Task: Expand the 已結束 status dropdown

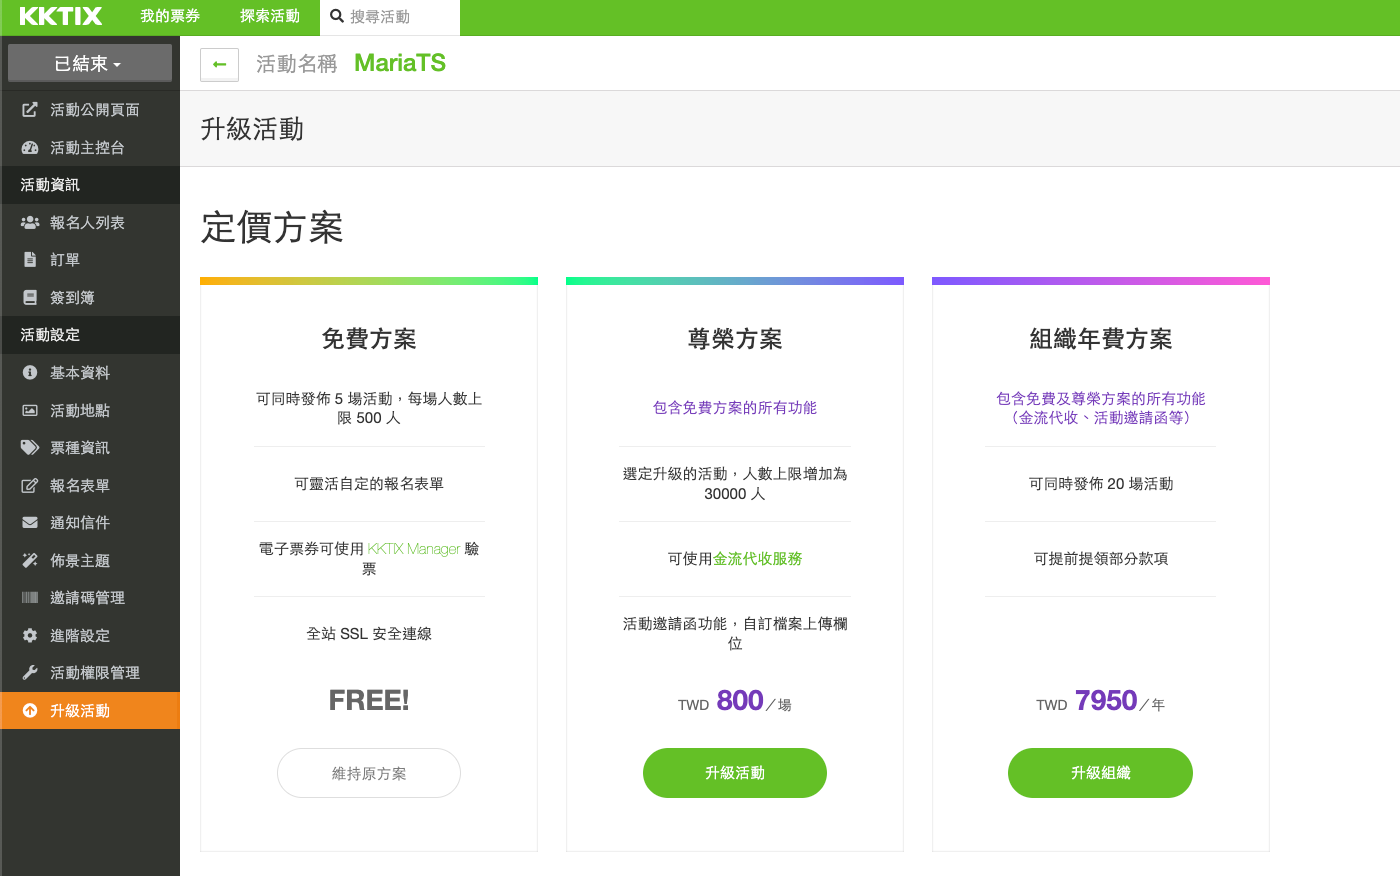Action: point(89,64)
